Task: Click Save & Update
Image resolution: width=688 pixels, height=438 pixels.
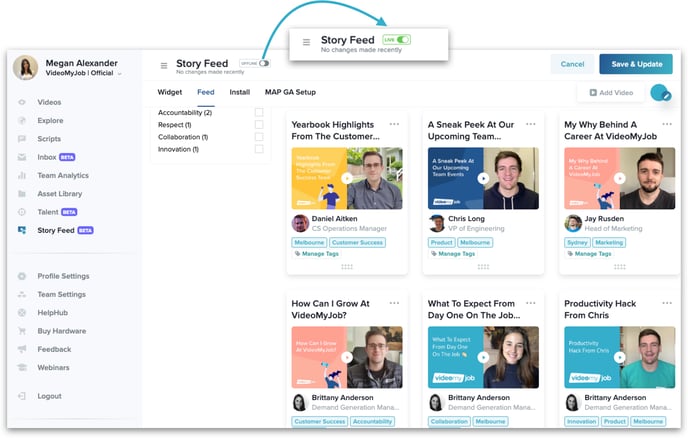Action: tap(636, 64)
